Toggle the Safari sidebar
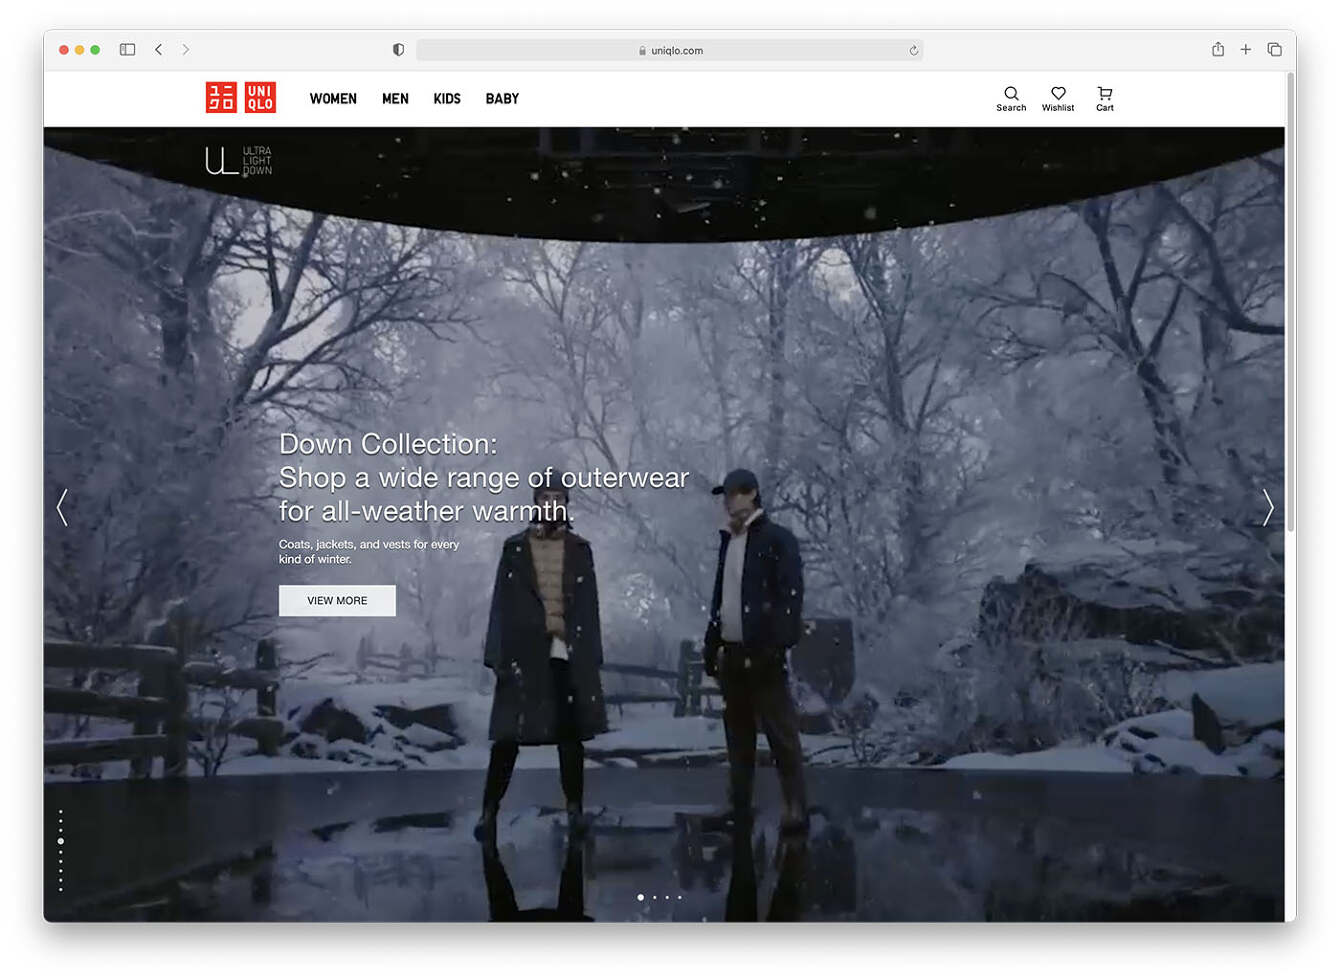The height and width of the screenshot is (980, 1340). pos(127,50)
